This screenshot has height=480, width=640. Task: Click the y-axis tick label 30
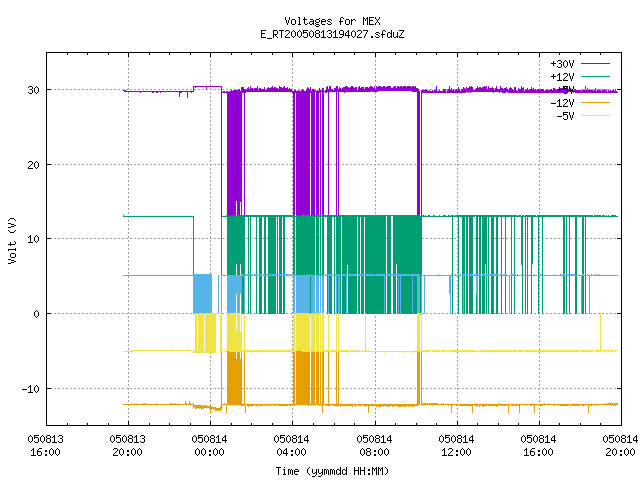pos(33,90)
